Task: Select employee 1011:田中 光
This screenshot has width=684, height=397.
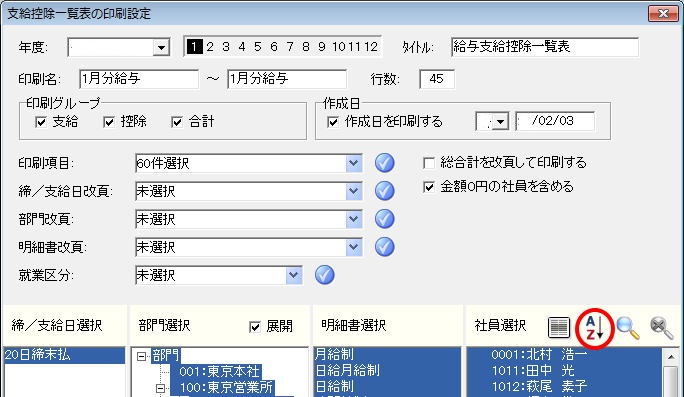Action: (564, 371)
